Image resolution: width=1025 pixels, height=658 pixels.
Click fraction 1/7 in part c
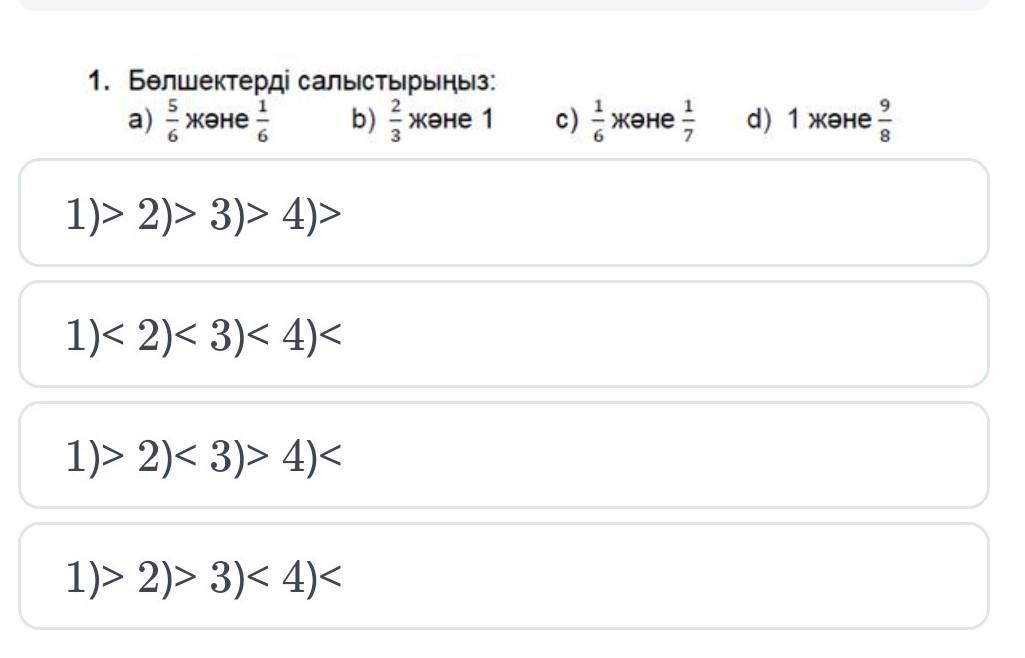click(688, 120)
